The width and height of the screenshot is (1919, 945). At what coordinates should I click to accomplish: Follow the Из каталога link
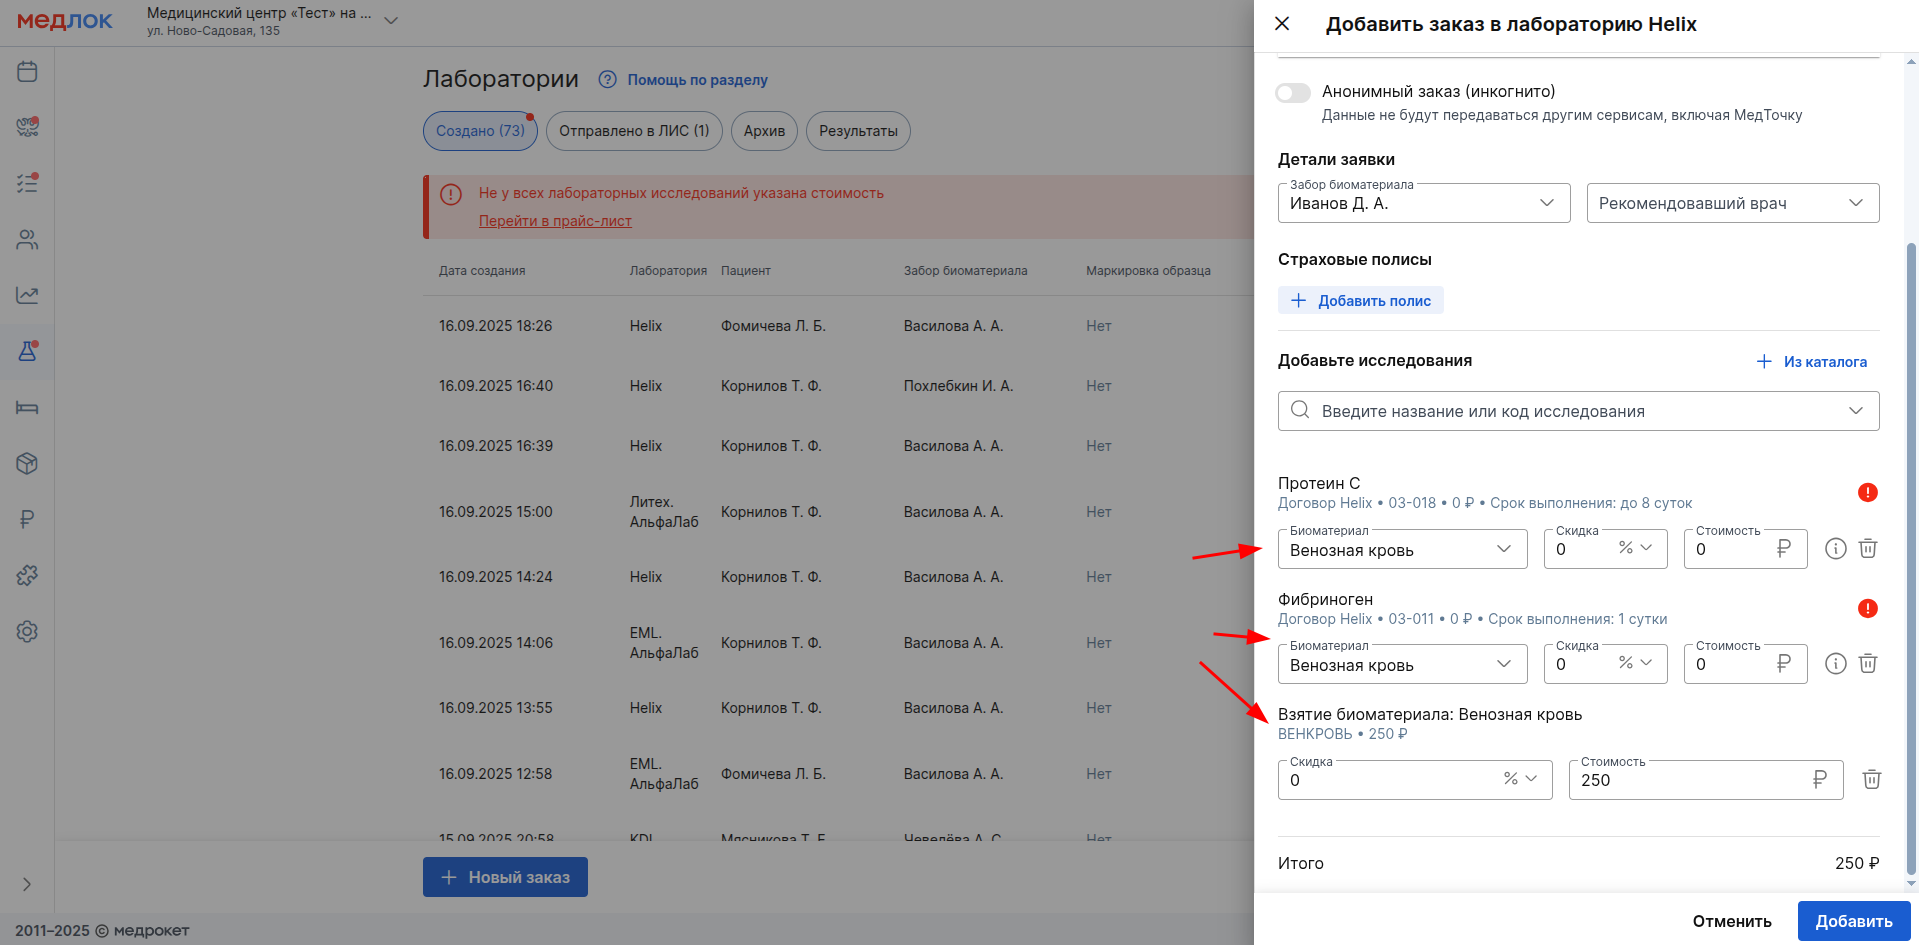(x=1812, y=362)
